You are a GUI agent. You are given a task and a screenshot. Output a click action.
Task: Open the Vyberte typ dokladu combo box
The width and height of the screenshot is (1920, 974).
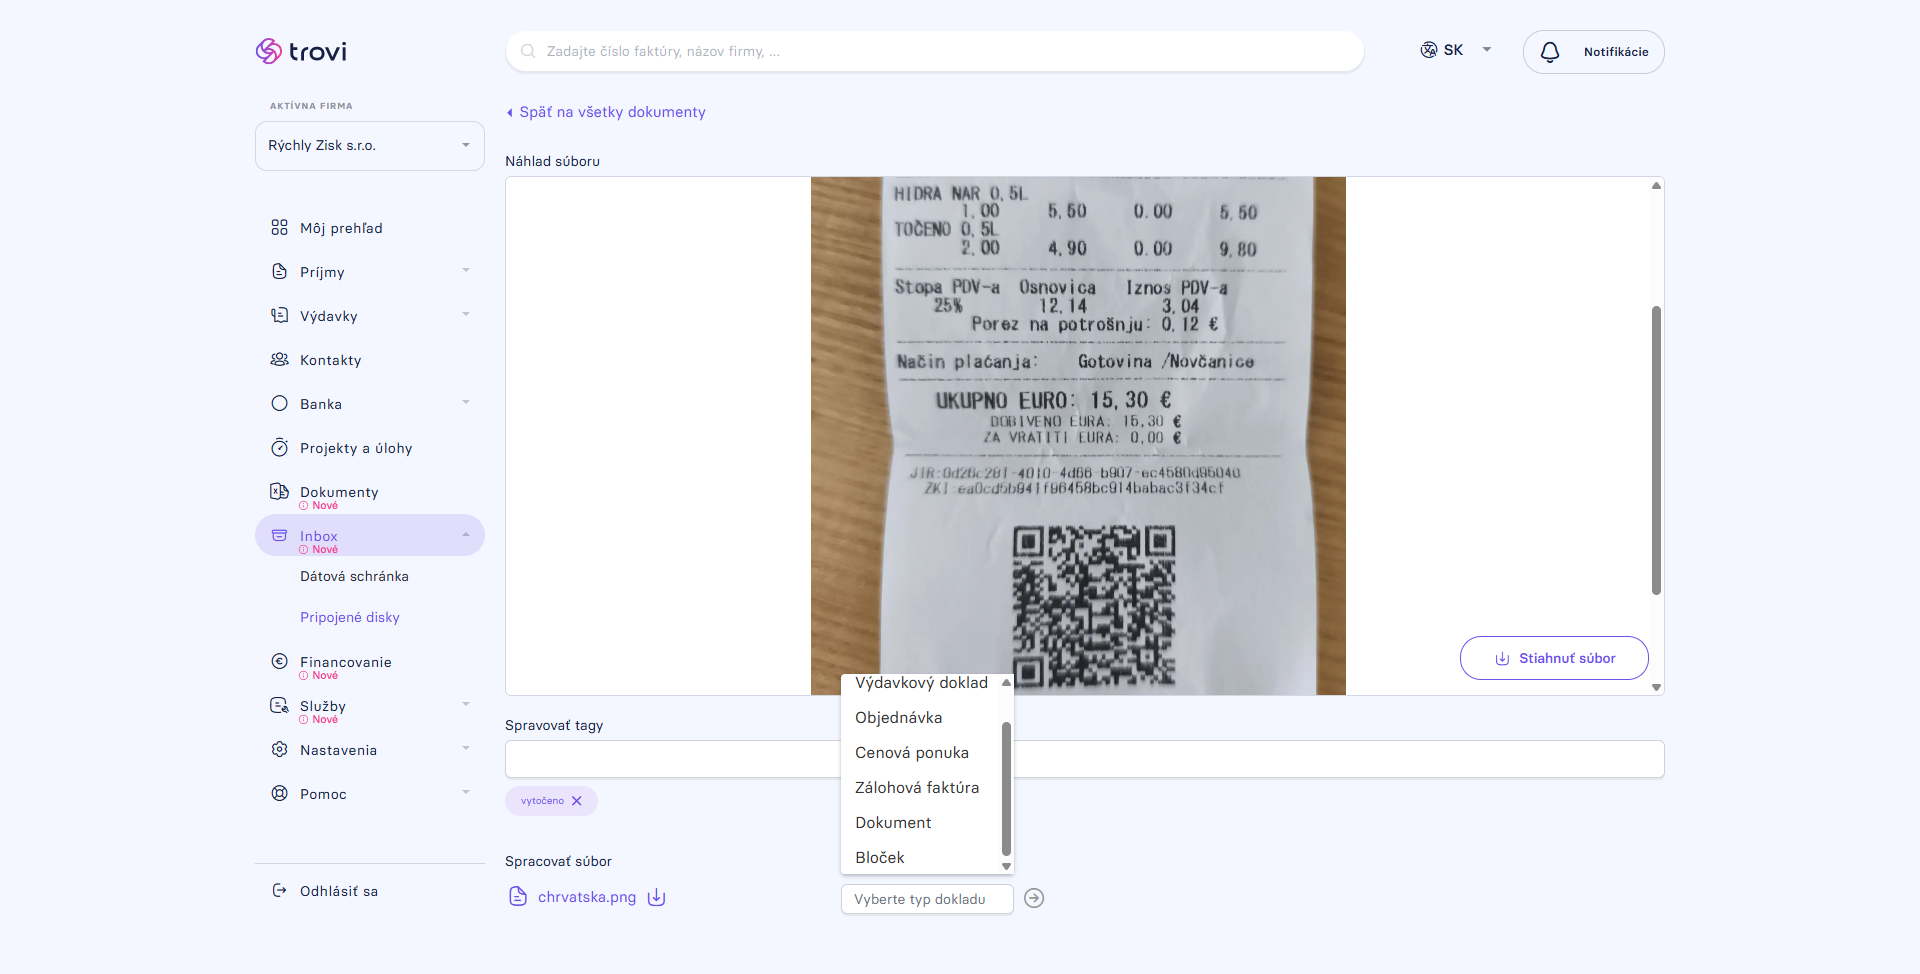(927, 899)
